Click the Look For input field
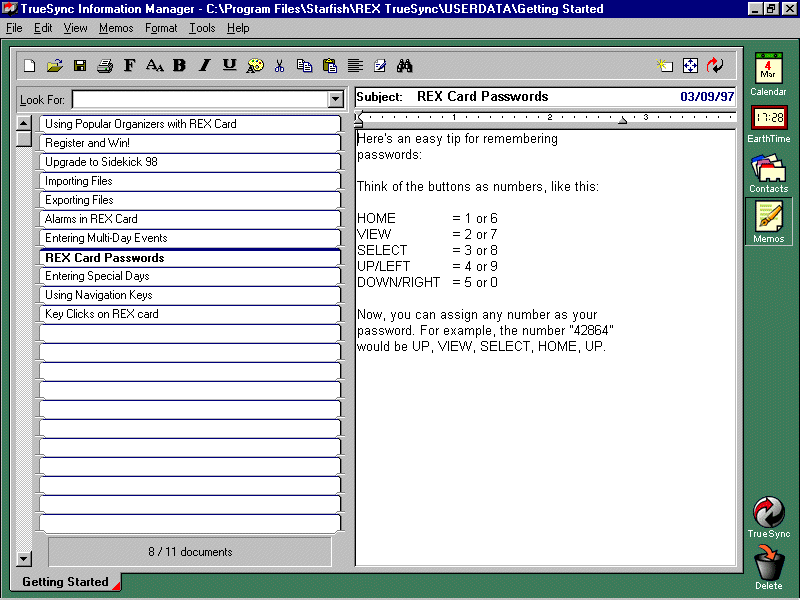Screen dimensions: 800x600 pos(201,99)
